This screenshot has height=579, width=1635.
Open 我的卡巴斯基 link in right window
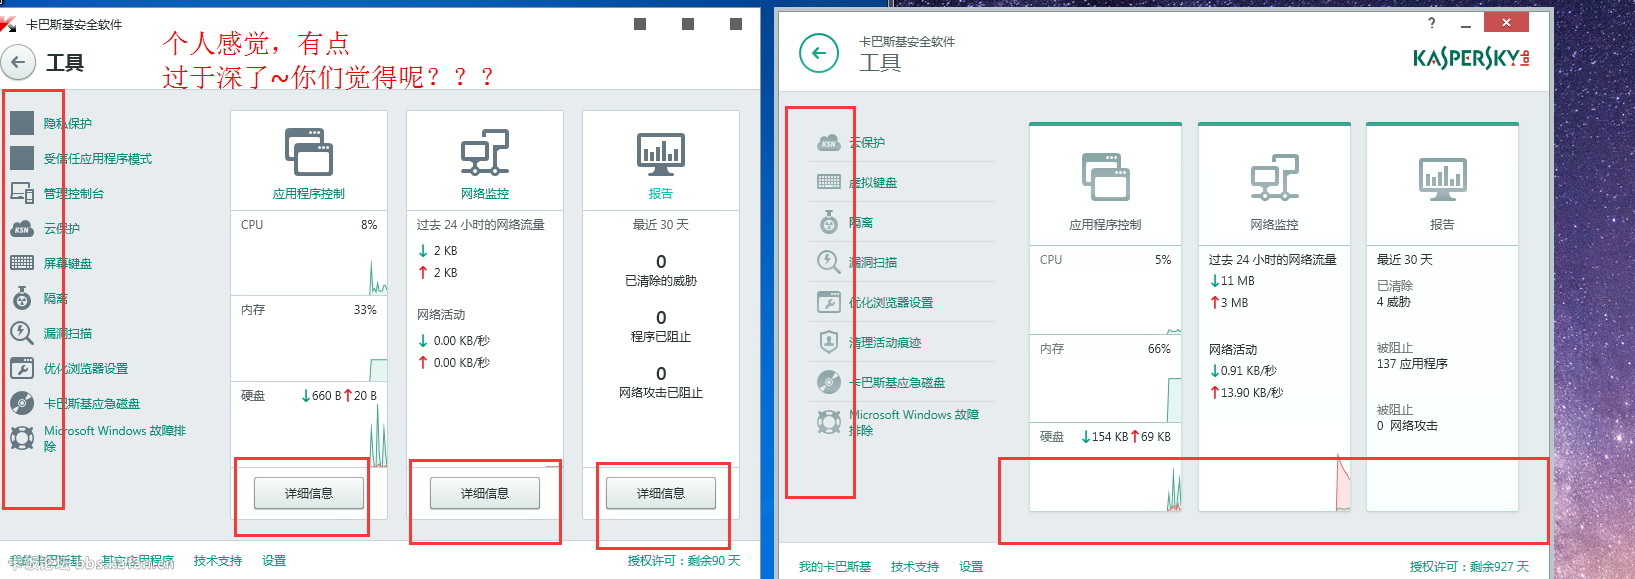tap(835, 567)
